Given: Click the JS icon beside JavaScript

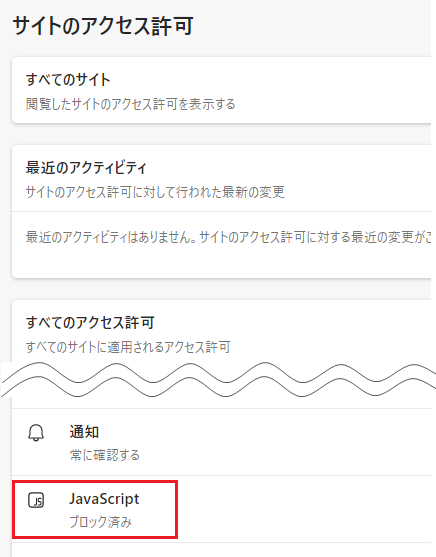Looking at the screenshot, I should 36,500.
